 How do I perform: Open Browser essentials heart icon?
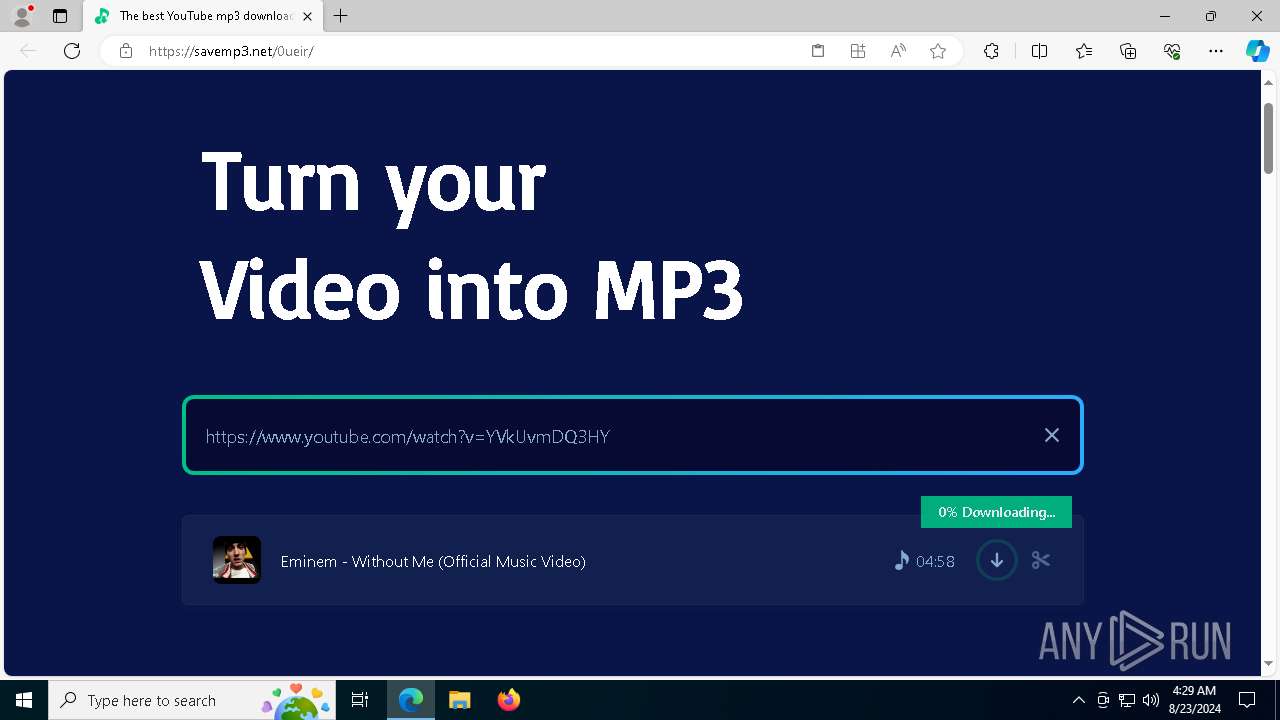coord(1172,51)
